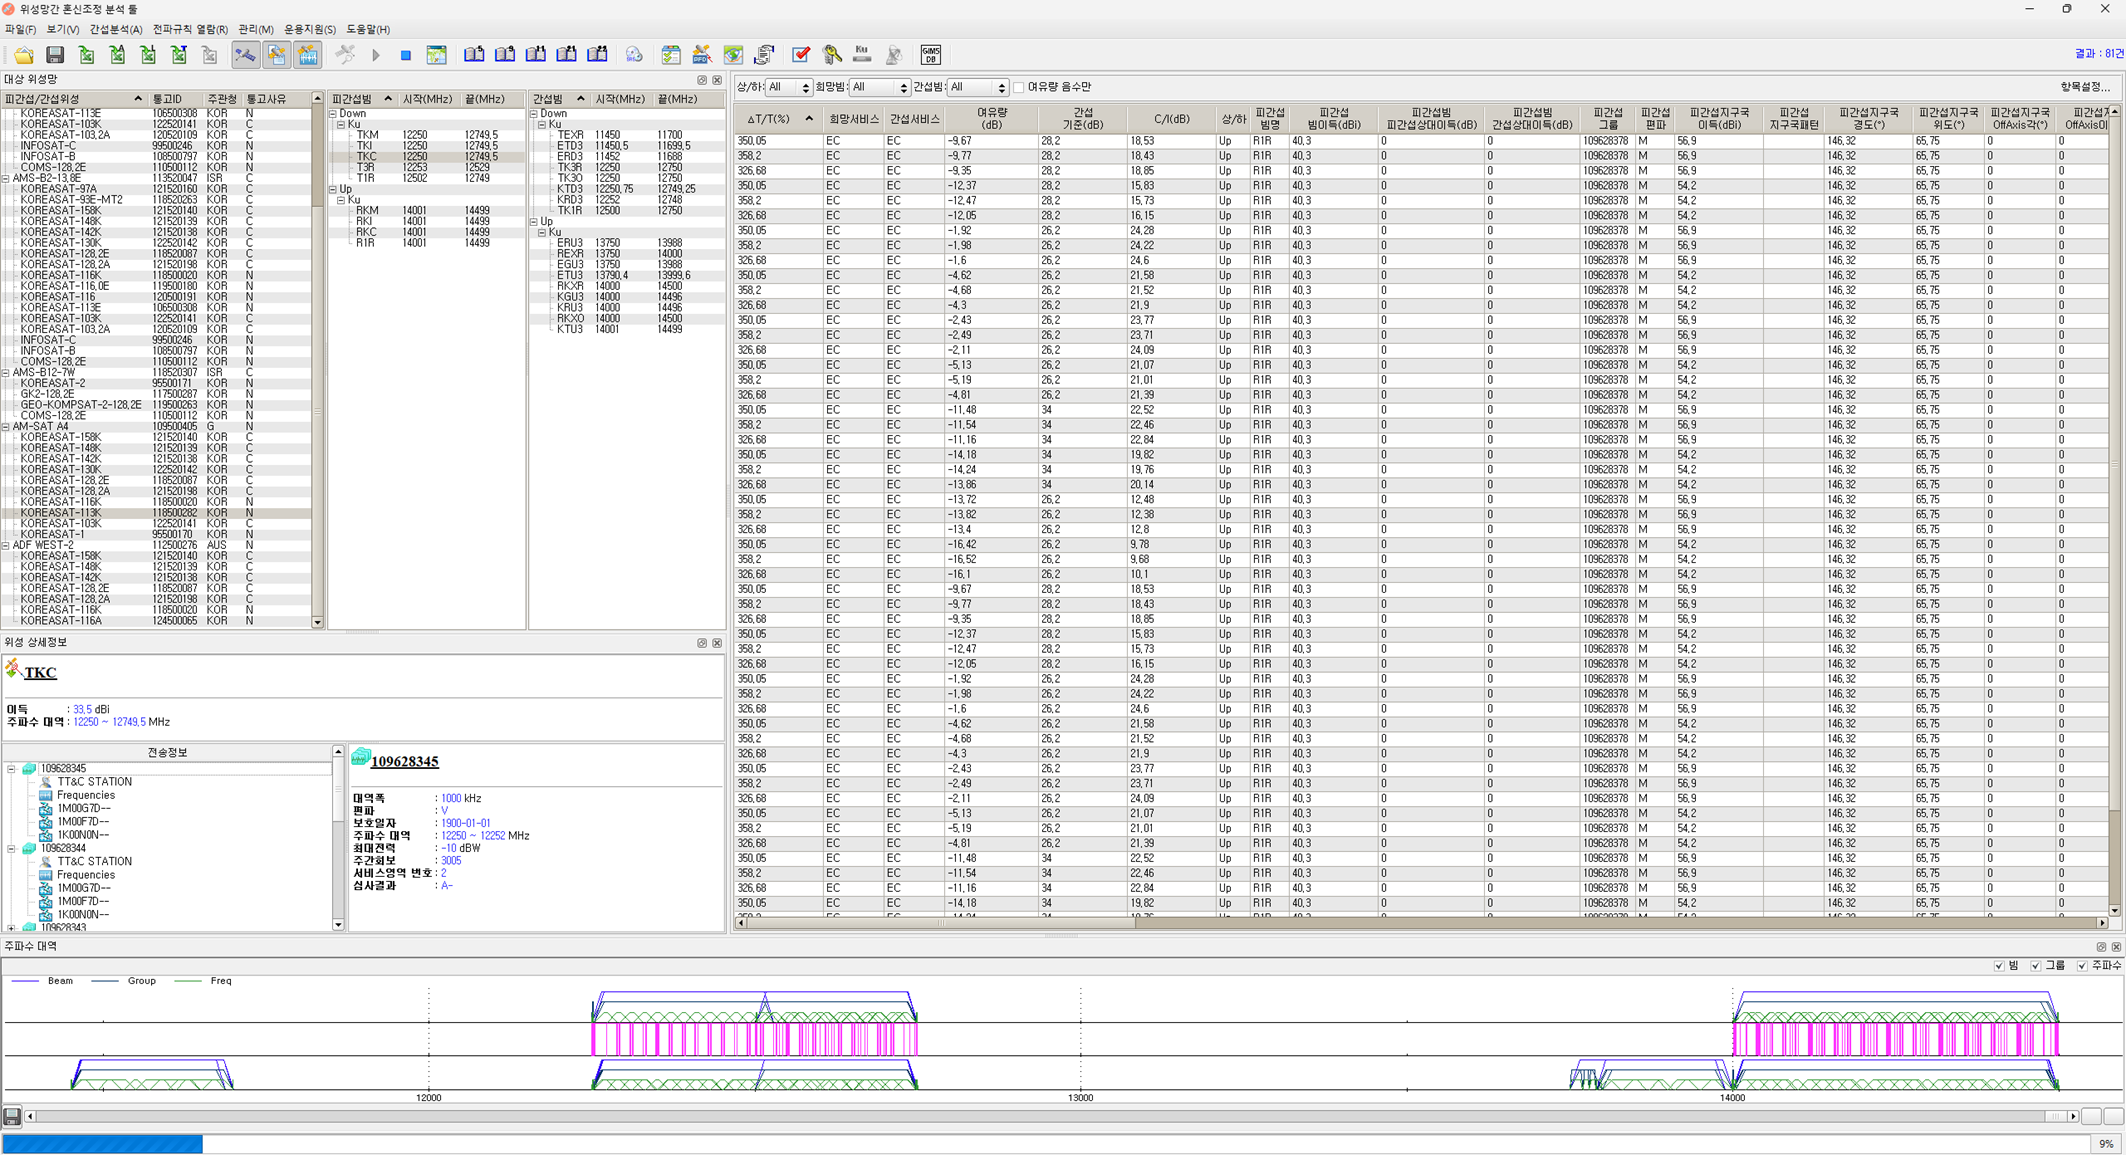Uncheck the 주파수 checkbox in frequency panel

(2082, 966)
